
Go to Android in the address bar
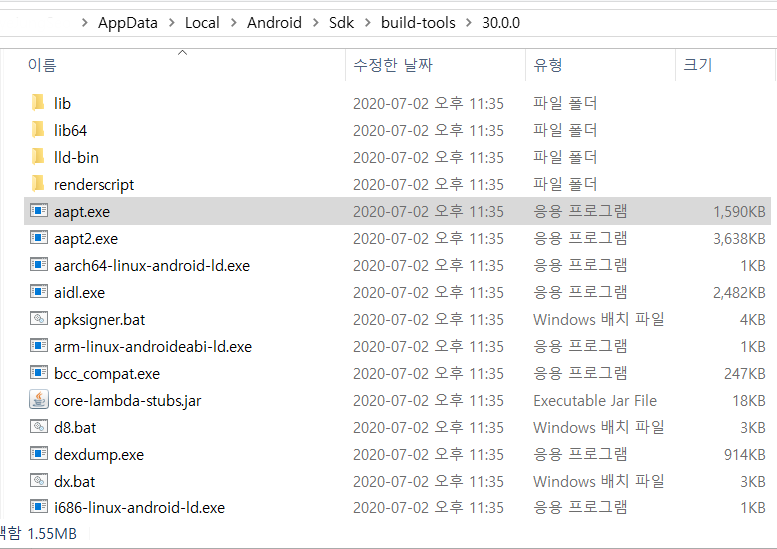point(274,23)
